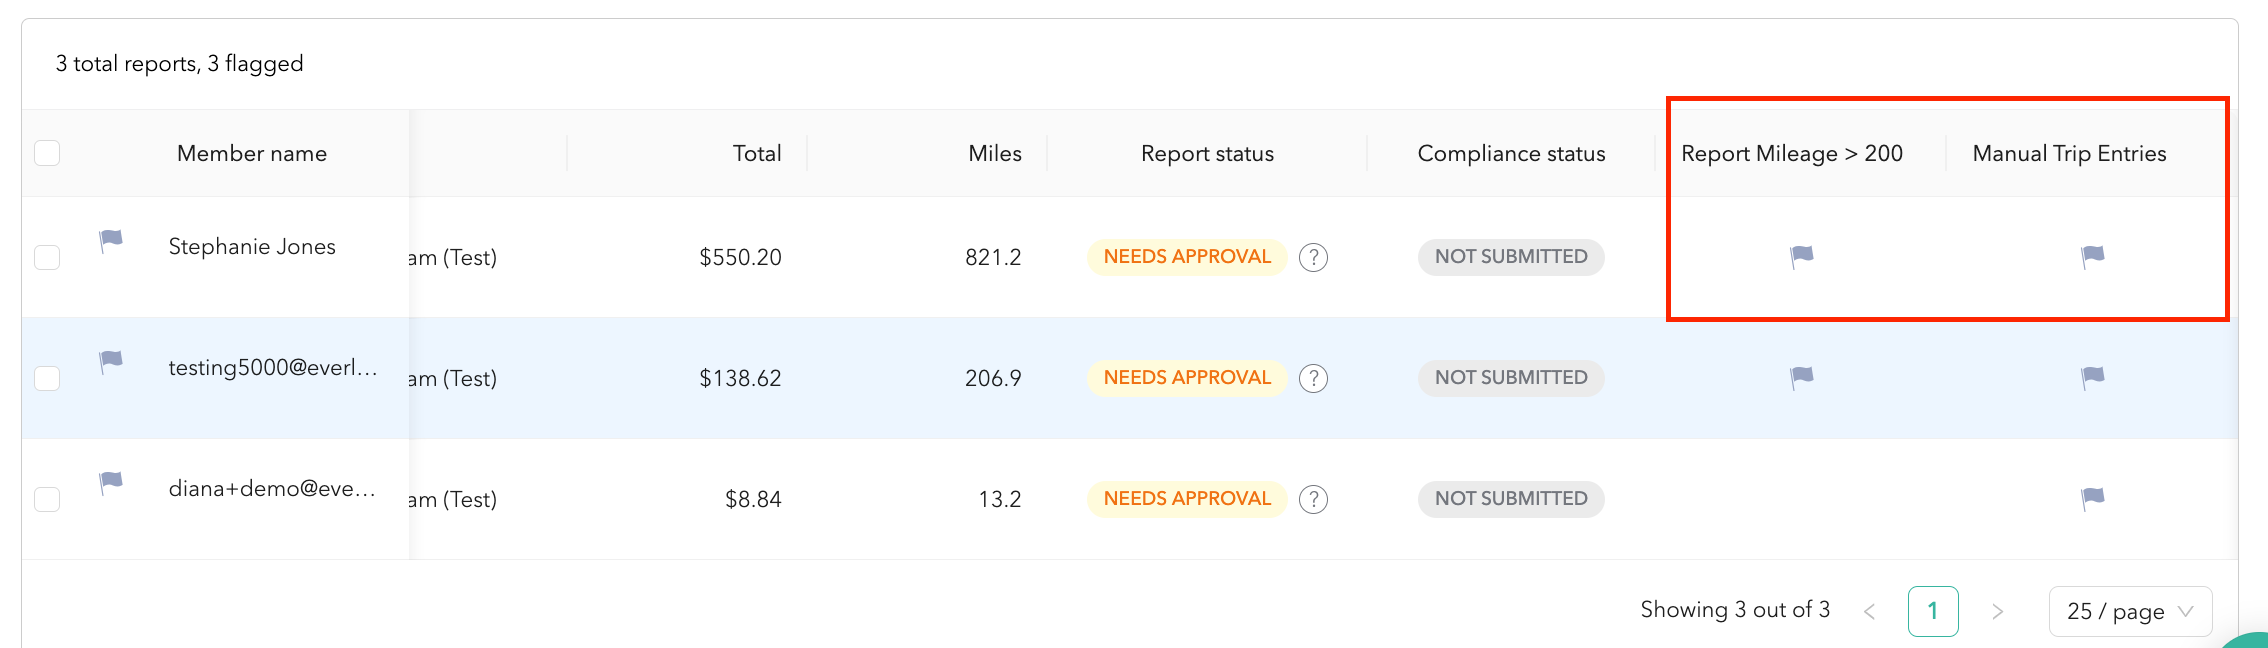Select the testing5000 row checkbox
2268x648 pixels.
coord(47,378)
